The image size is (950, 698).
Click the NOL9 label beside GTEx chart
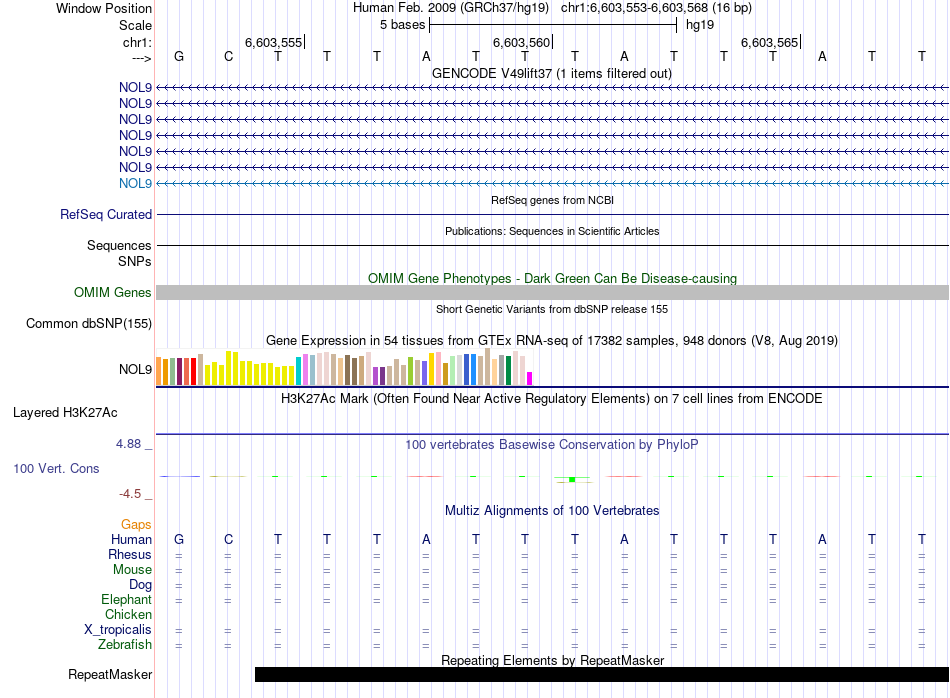(x=135, y=370)
